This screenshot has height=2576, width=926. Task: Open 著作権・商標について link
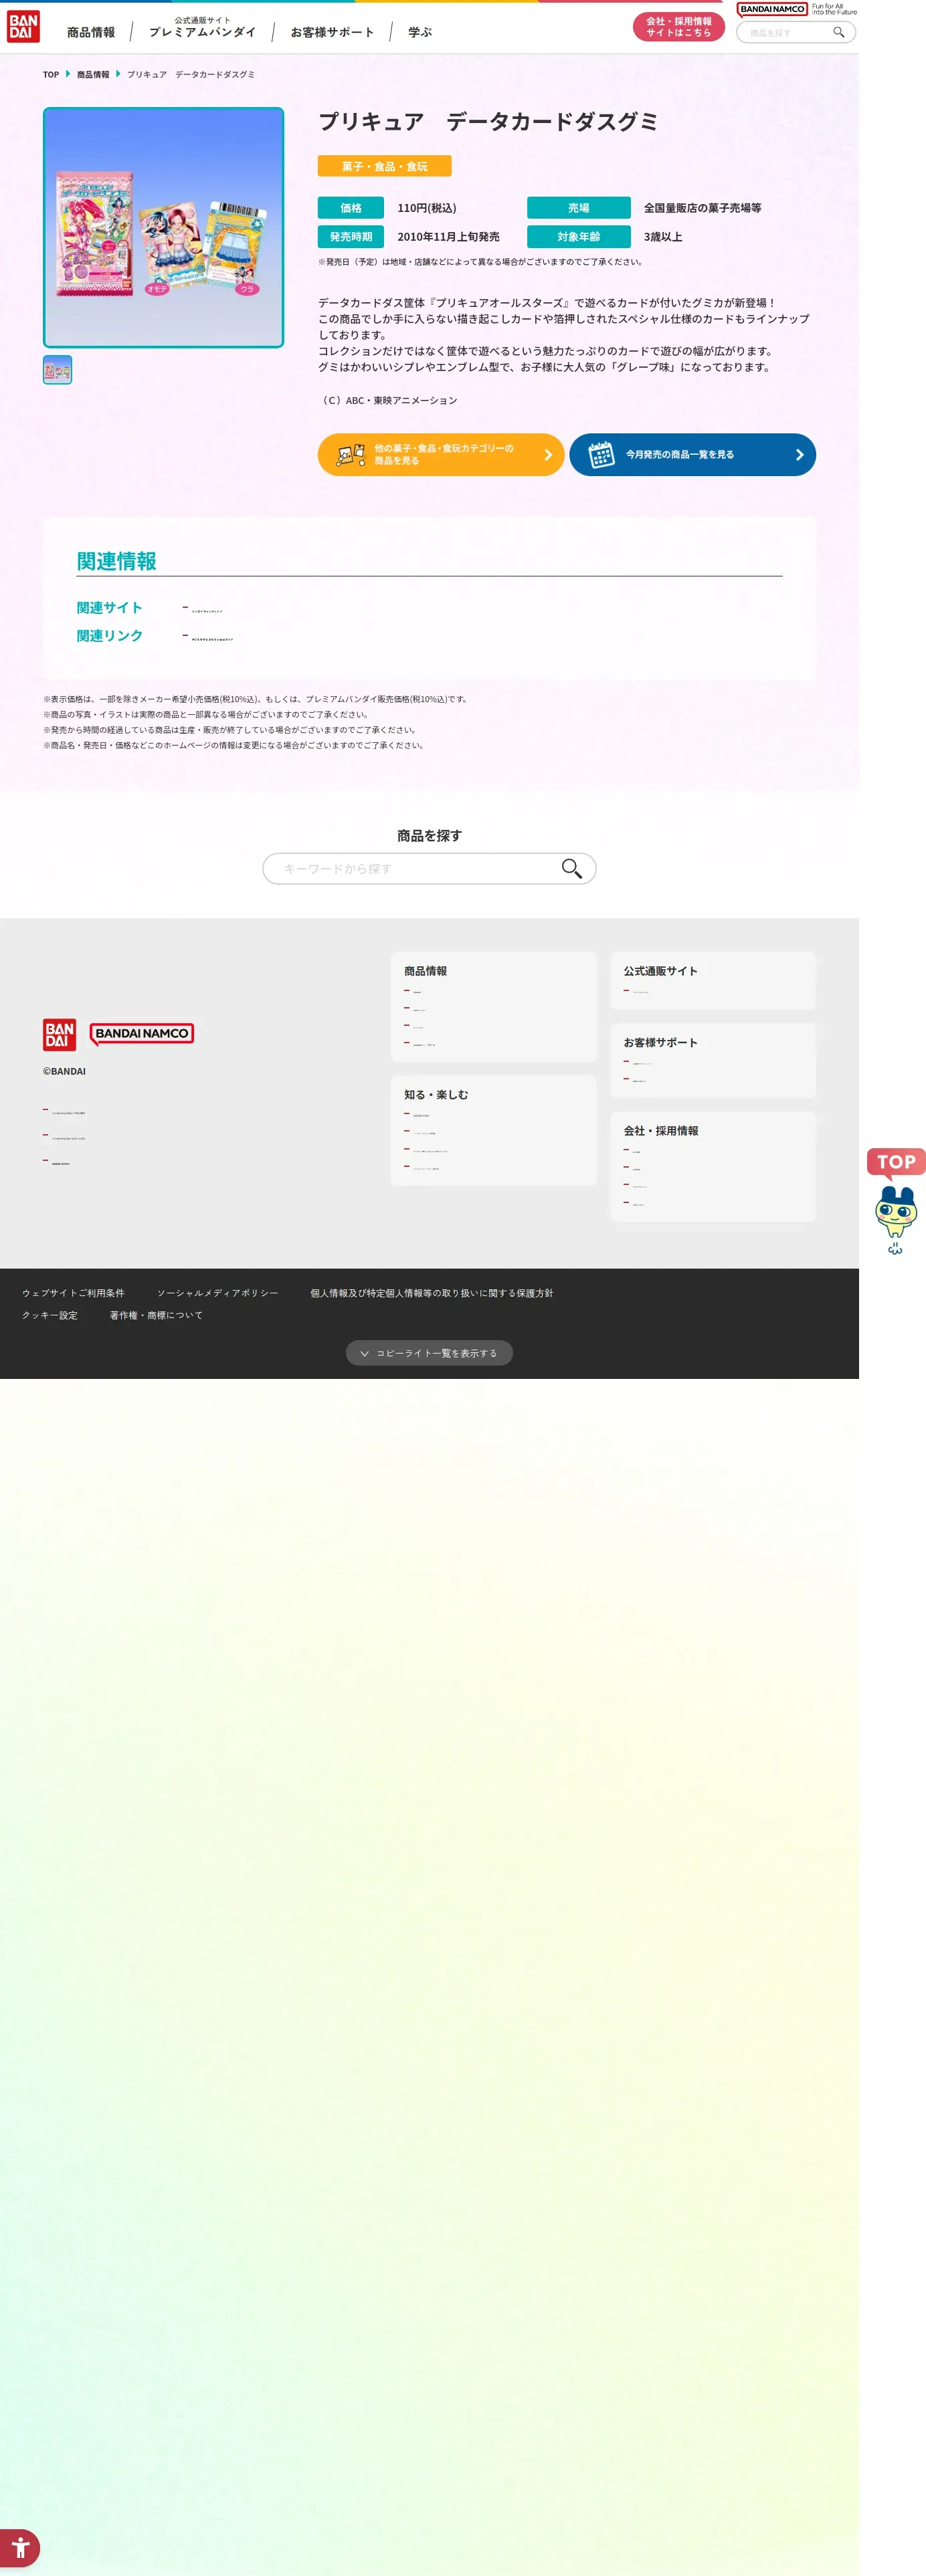click(156, 1315)
